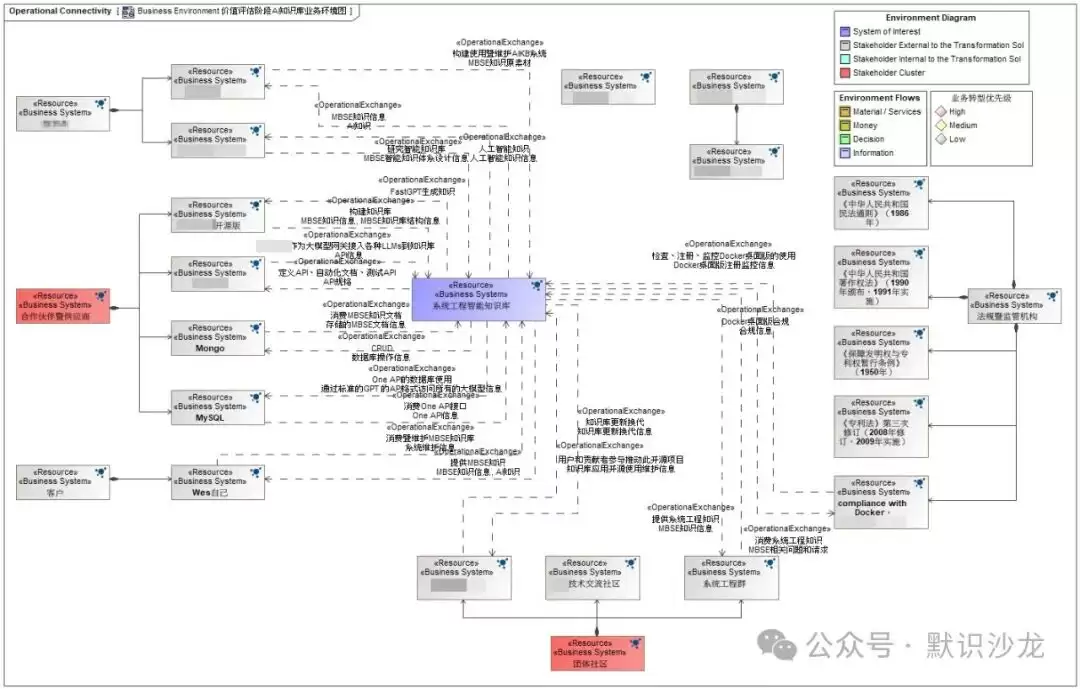The image size is (1080, 689).
Task: Click the Environment Diagram legend title
Action: point(931,18)
